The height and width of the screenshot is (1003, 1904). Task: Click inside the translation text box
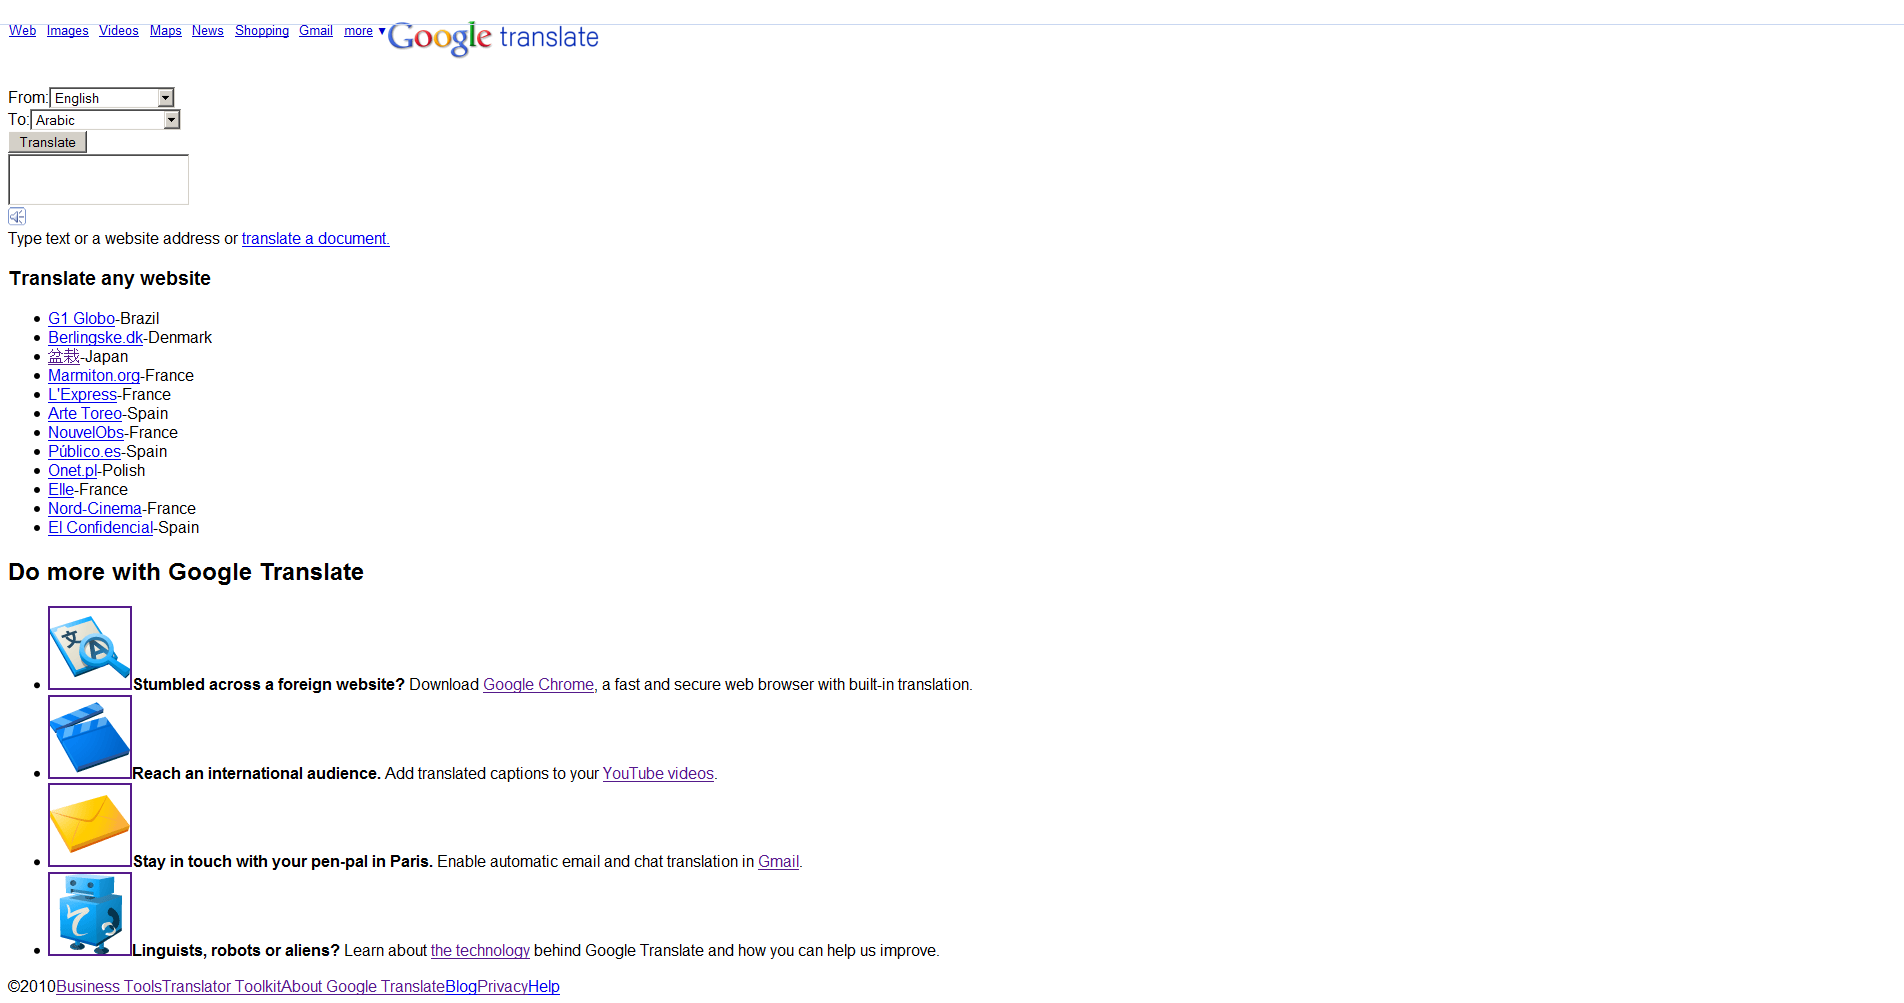click(98, 180)
